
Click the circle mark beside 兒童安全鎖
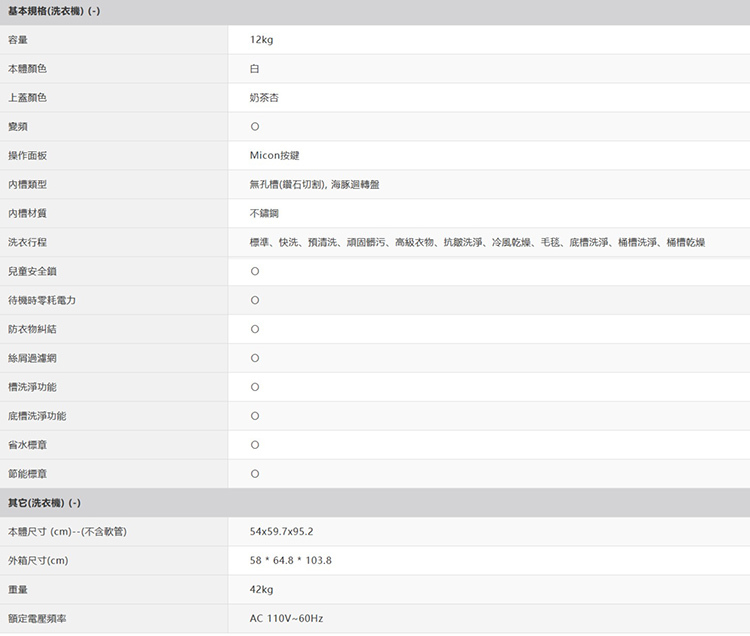pyautogui.click(x=255, y=272)
